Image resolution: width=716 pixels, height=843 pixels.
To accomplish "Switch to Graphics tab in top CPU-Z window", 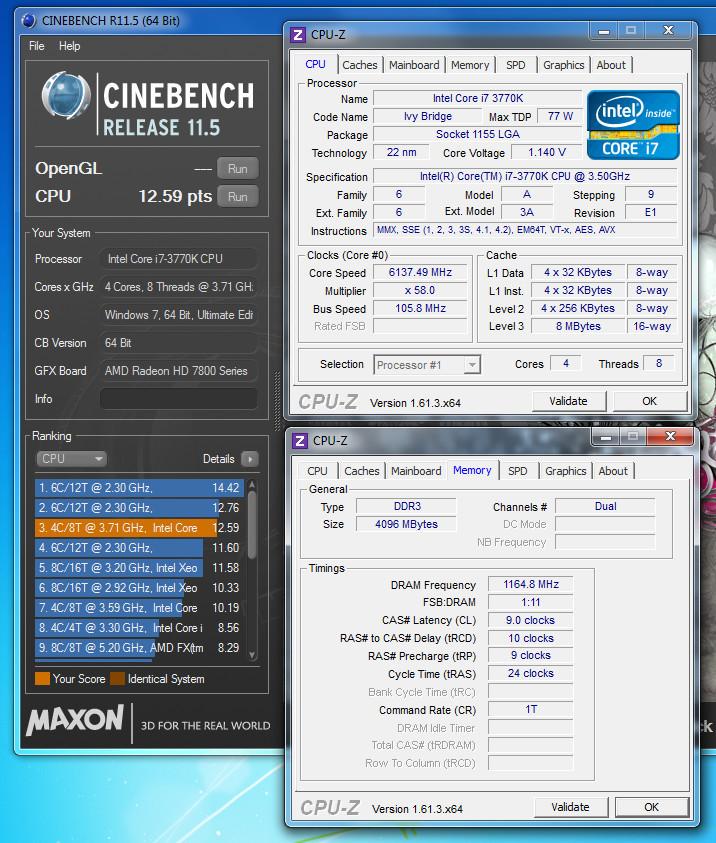I will tap(563, 65).
